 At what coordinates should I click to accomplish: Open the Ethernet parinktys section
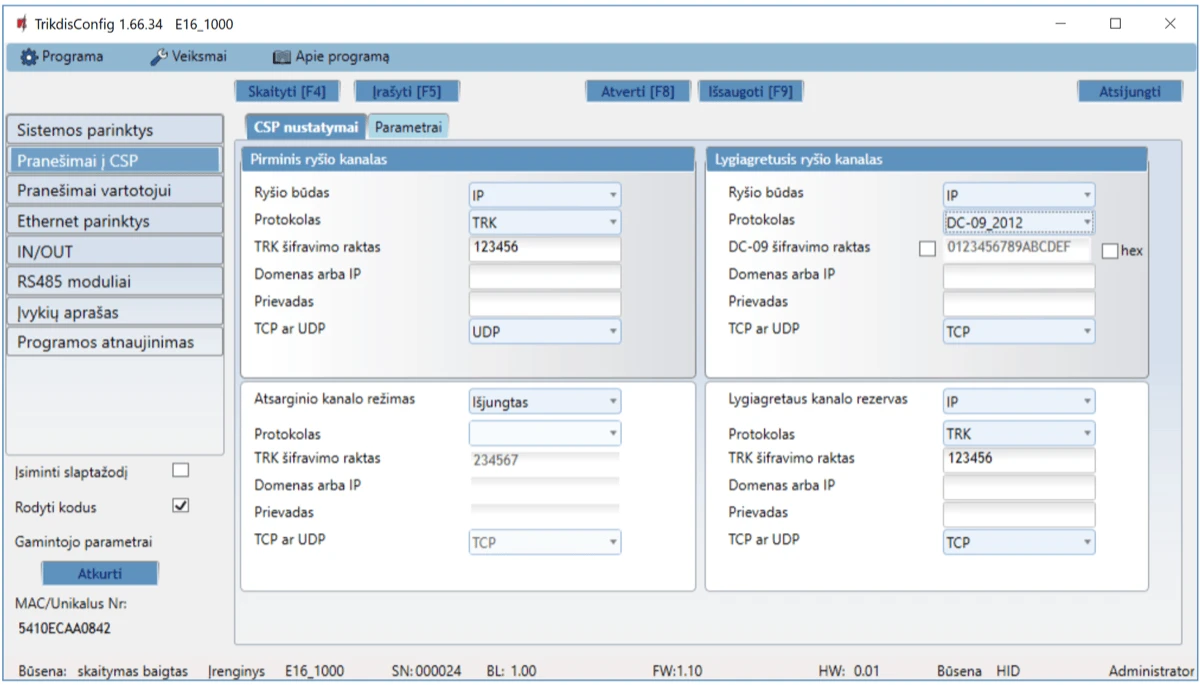(113, 221)
